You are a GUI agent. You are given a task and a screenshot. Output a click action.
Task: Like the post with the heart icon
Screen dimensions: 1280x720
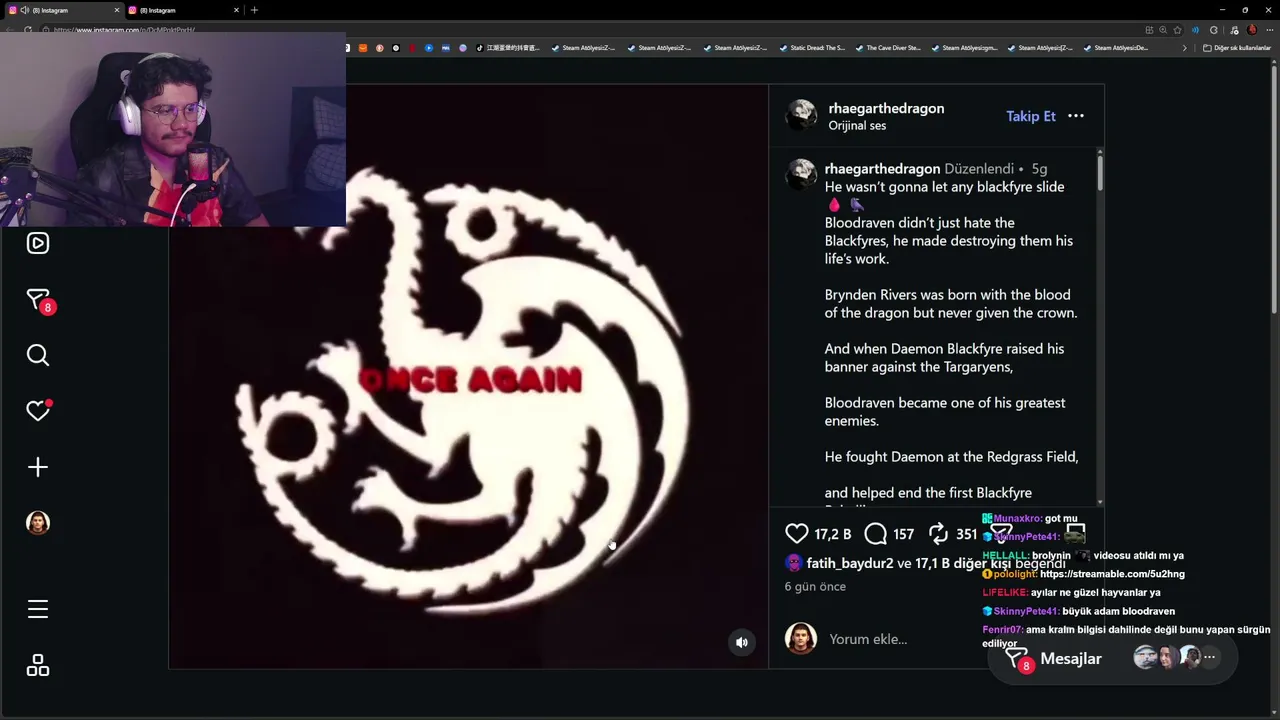tap(796, 534)
